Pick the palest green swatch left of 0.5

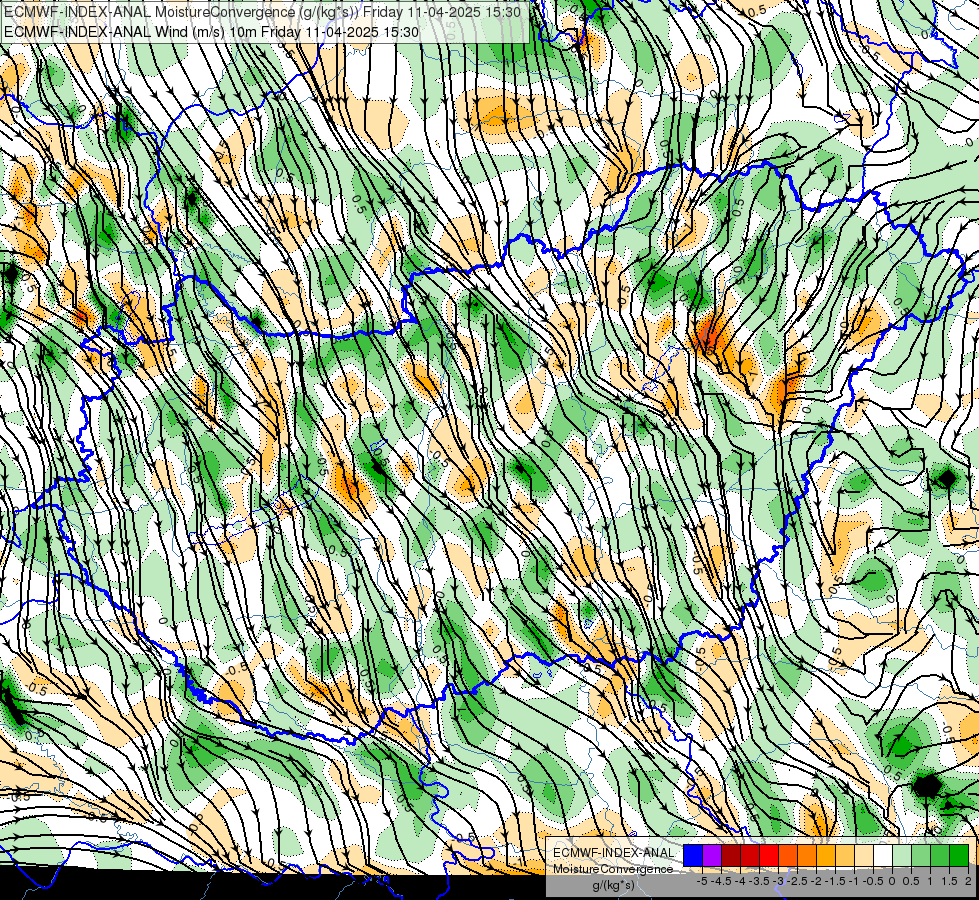[902, 856]
